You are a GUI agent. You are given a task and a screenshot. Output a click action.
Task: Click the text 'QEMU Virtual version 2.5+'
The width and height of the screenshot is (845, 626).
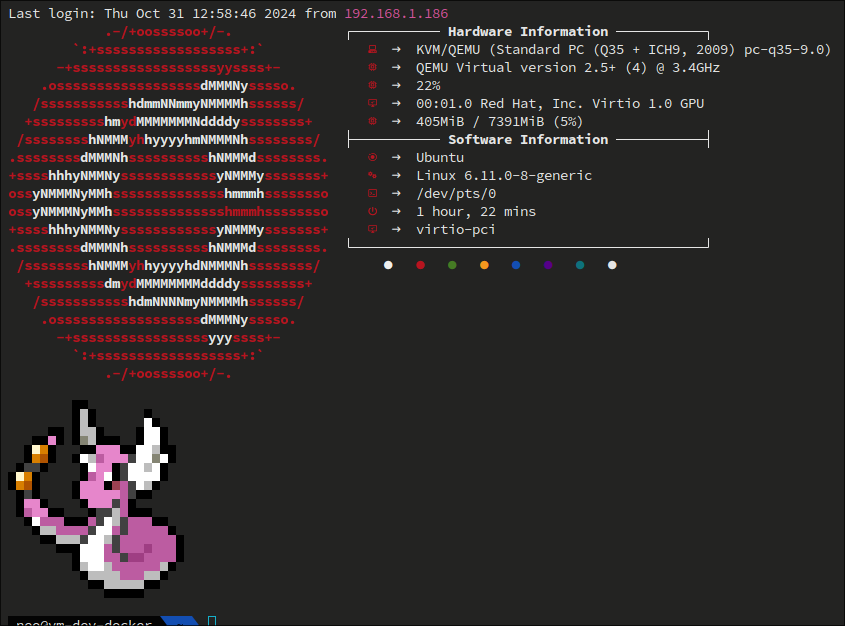coord(516,67)
